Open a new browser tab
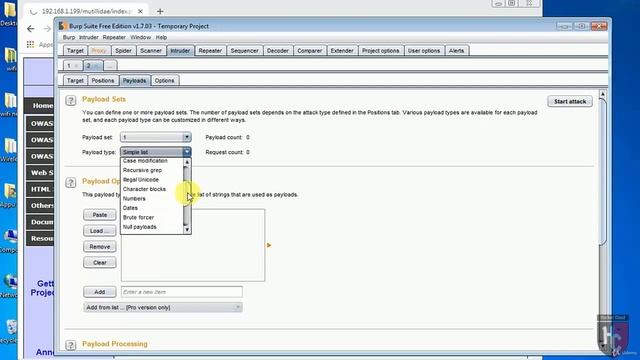 pyautogui.click(x=160, y=11)
